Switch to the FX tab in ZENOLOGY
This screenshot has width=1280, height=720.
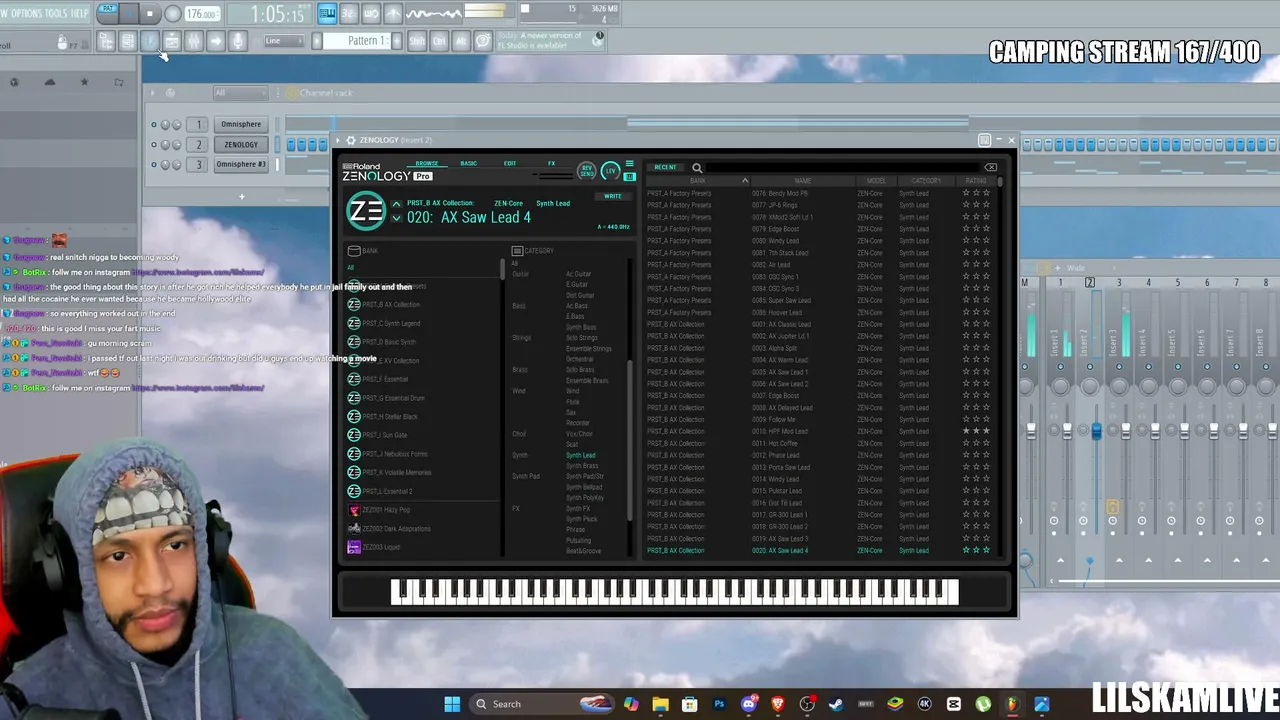click(551, 164)
